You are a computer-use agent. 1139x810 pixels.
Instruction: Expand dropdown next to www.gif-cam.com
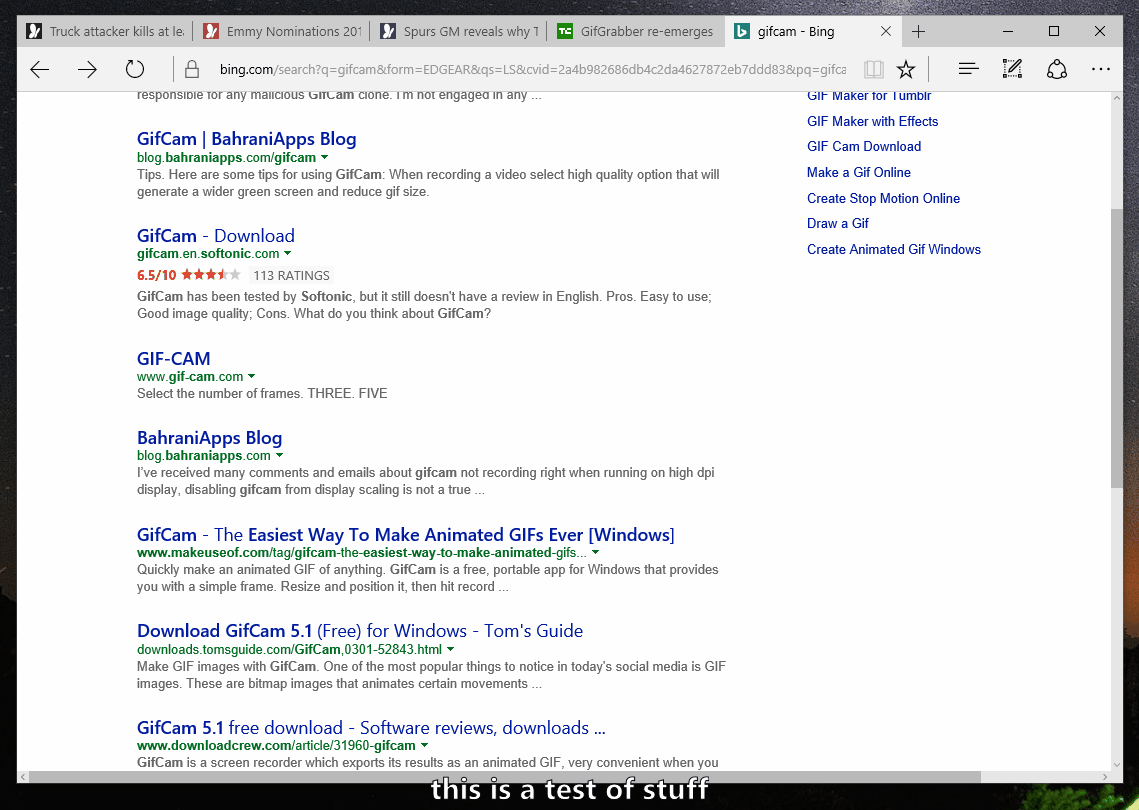(251, 376)
